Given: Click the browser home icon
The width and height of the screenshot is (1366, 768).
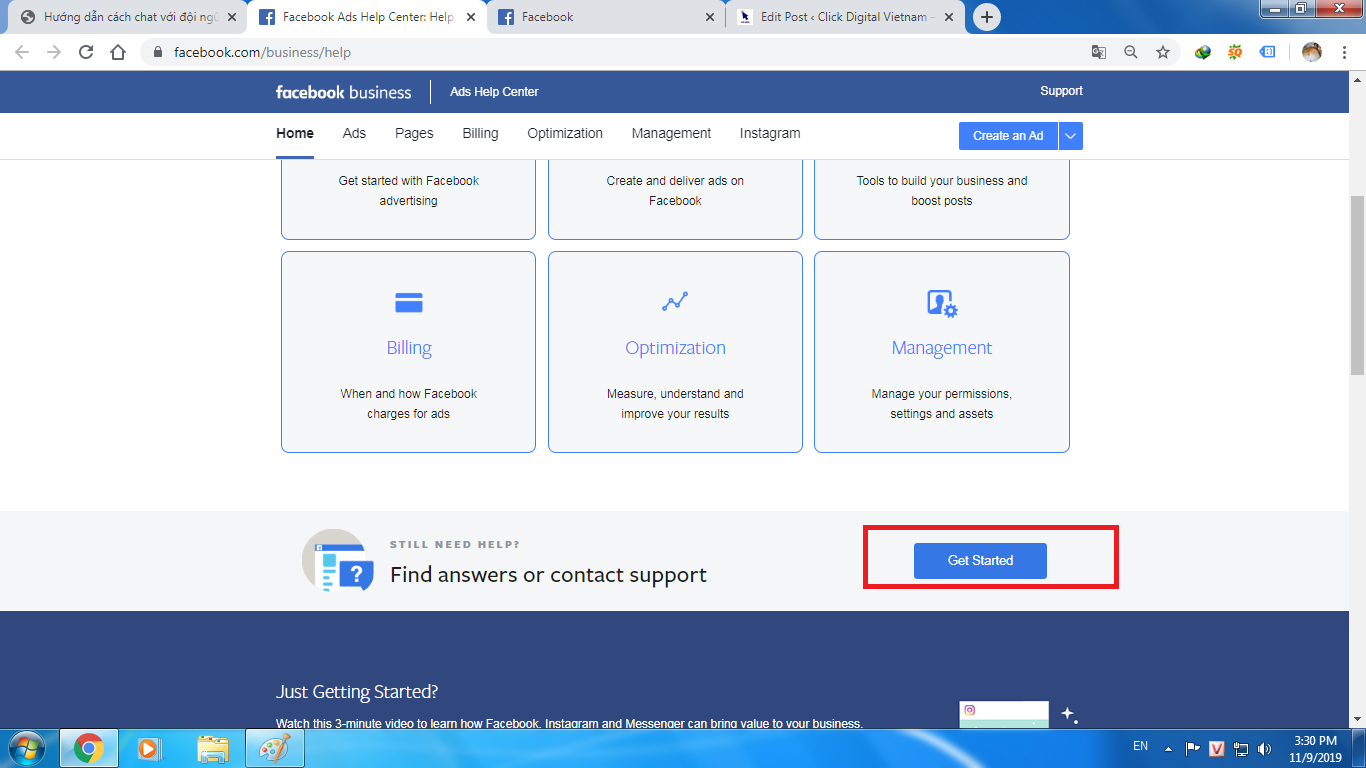Looking at the screenshot, I should click(118, 52).
